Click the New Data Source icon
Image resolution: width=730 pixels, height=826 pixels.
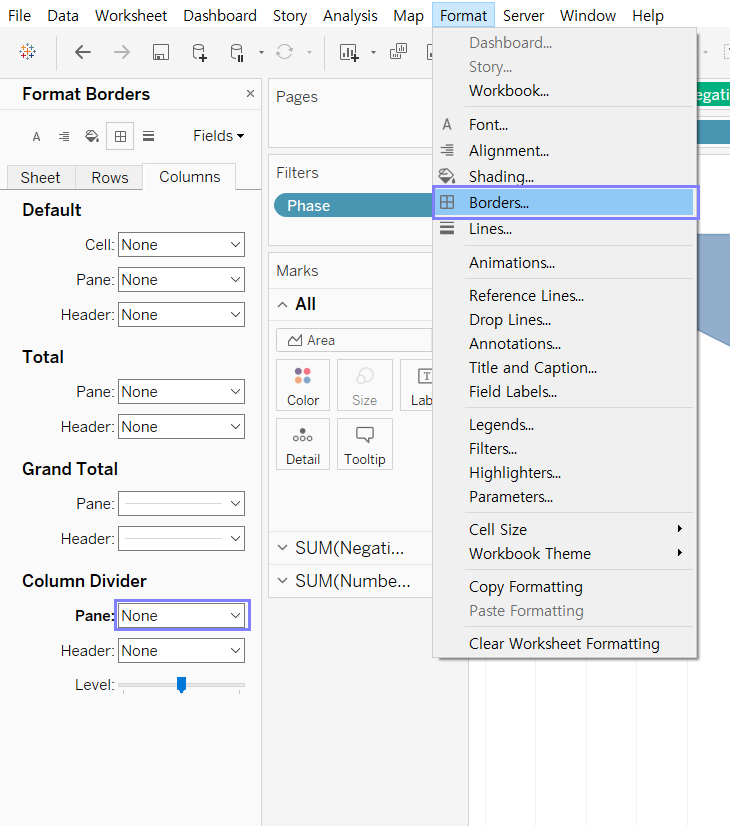click(x=199, y=52)
